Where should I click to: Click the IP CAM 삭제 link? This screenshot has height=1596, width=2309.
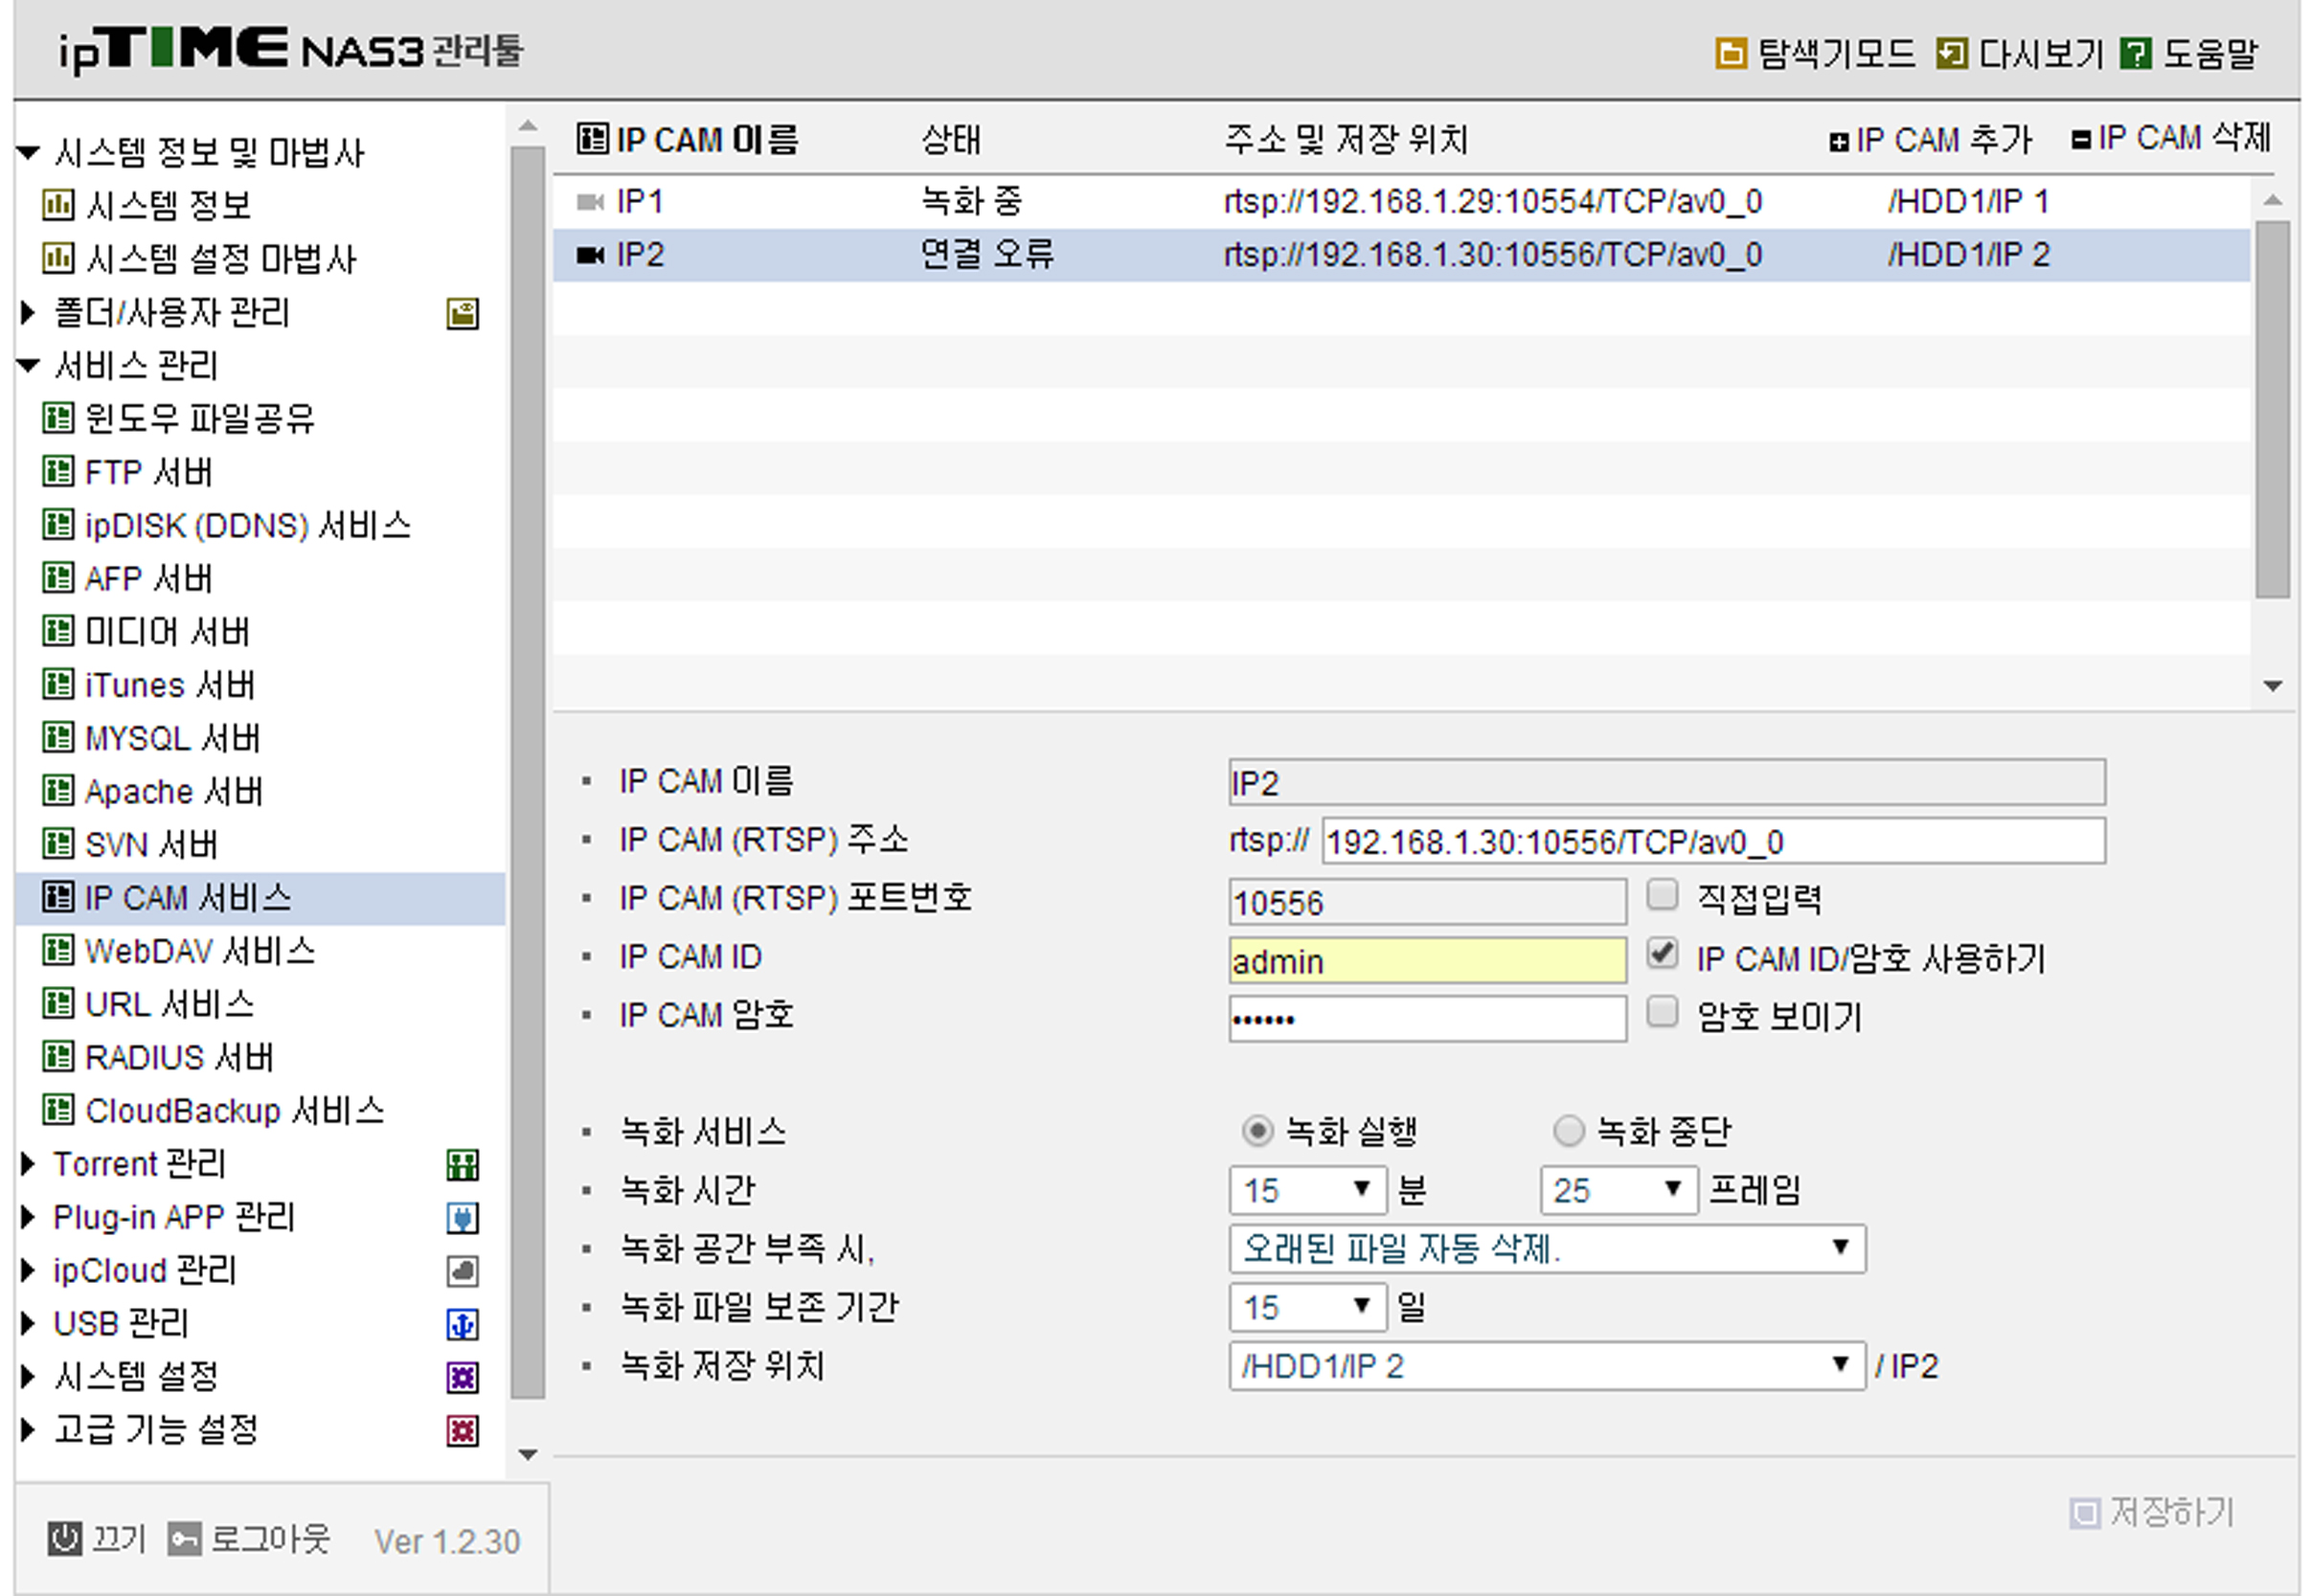2185,138
